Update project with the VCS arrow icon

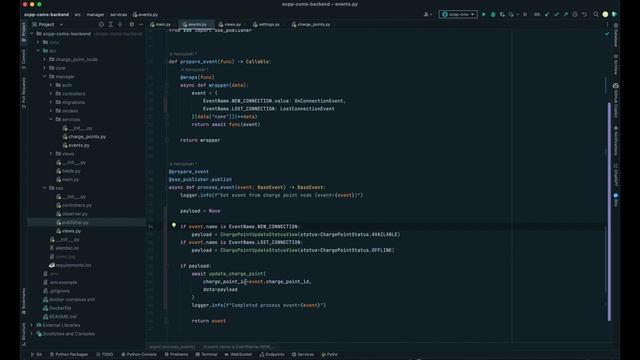coord(547,14)
